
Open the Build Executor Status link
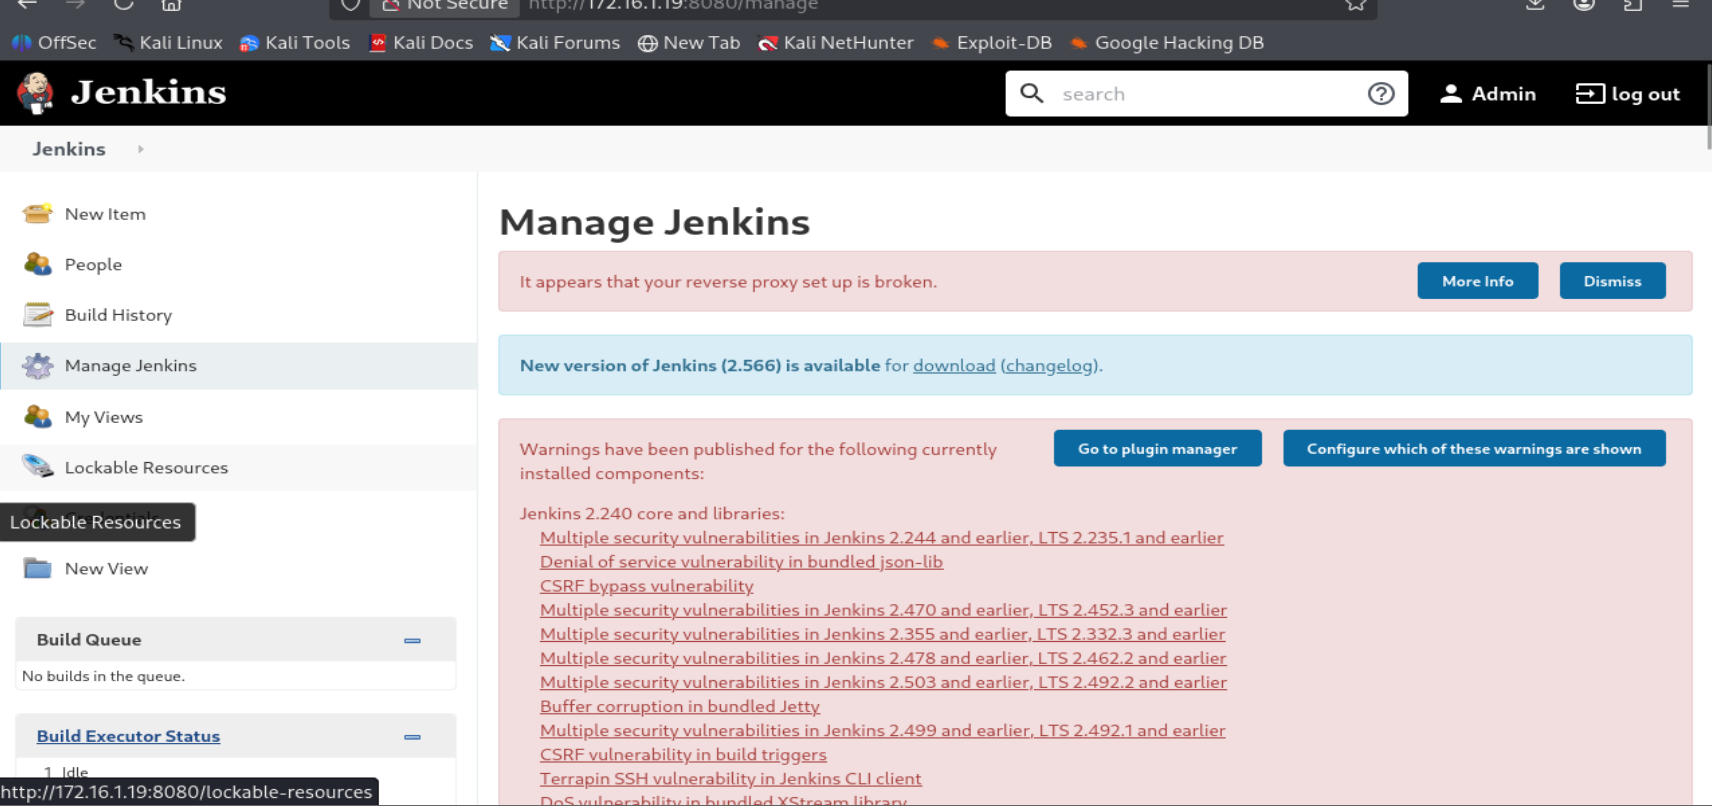128,736
